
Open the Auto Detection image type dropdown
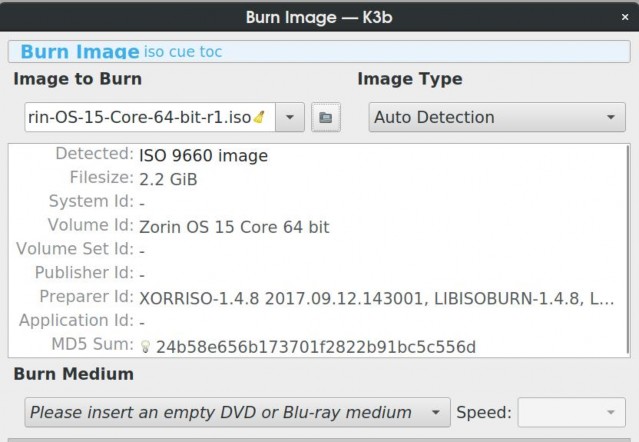coord(497,117)
